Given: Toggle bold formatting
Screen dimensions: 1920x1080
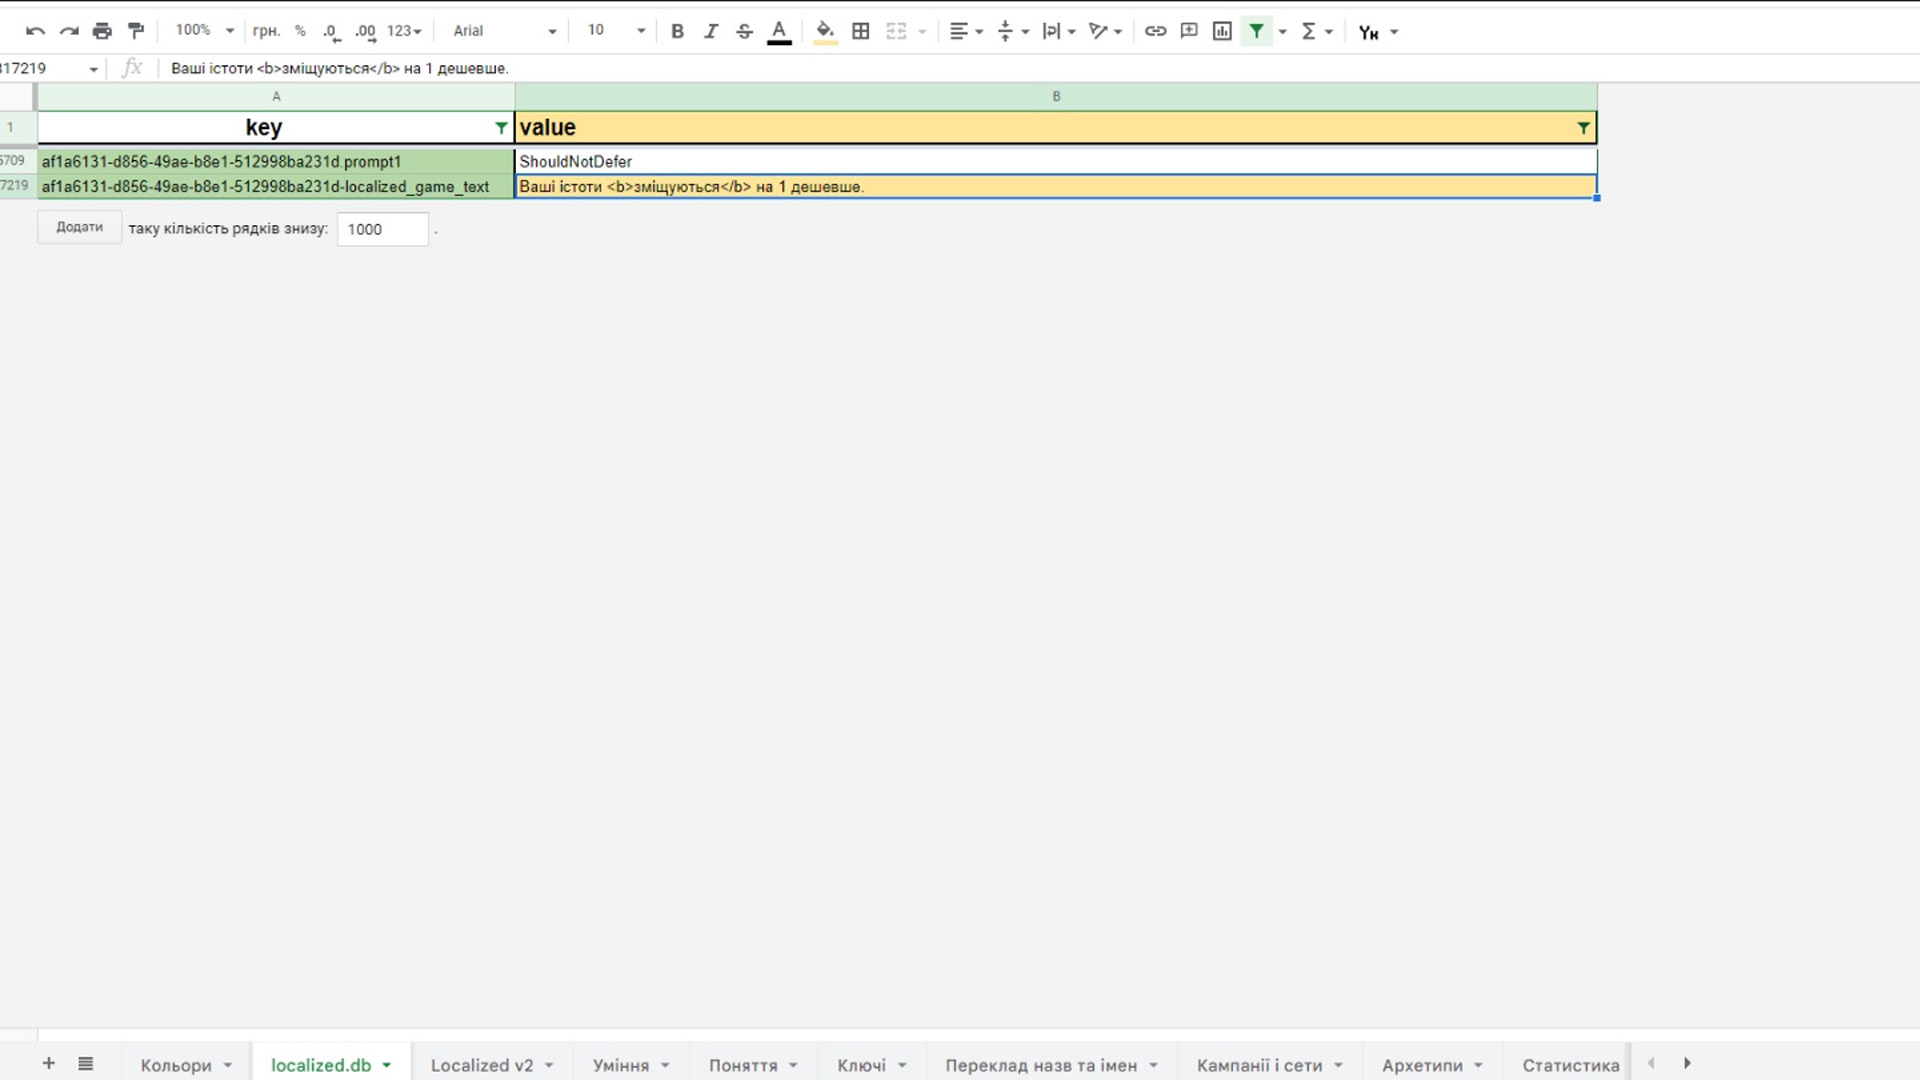Looking at the screenshot, I should point(677,31).
